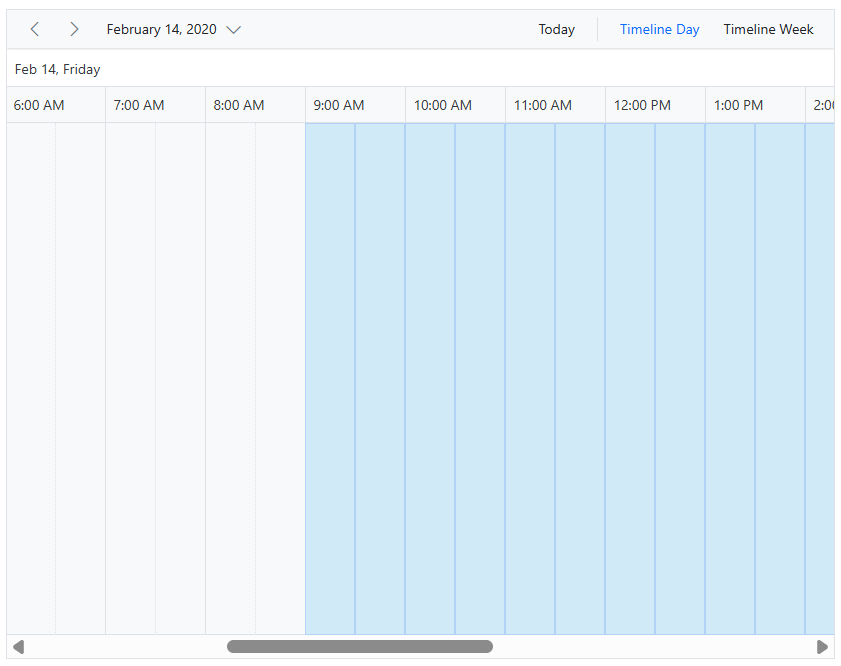Screen dimensions: 841x666
Task: Switch to Timeline Week view
Action: (768, 29)
